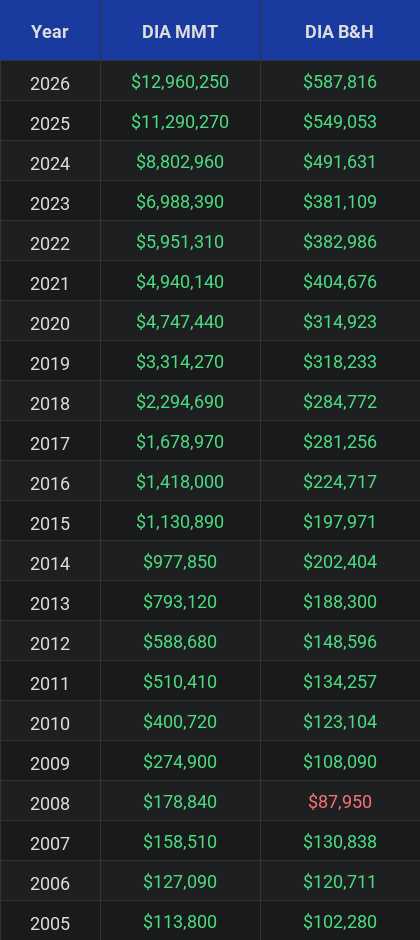Image resolution: width=420 pixels, height=940 pixels.
Task: Select the $281,256 value
Action: tap(340, 442)
